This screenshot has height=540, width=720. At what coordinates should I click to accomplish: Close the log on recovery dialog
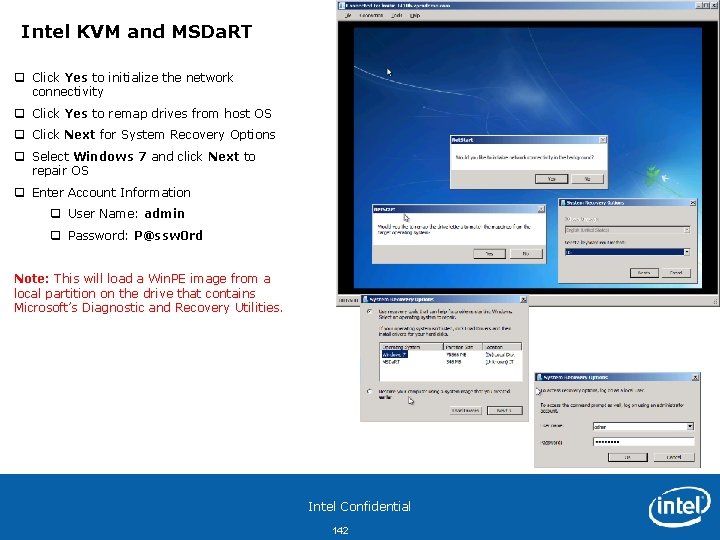tap(695, 377)
